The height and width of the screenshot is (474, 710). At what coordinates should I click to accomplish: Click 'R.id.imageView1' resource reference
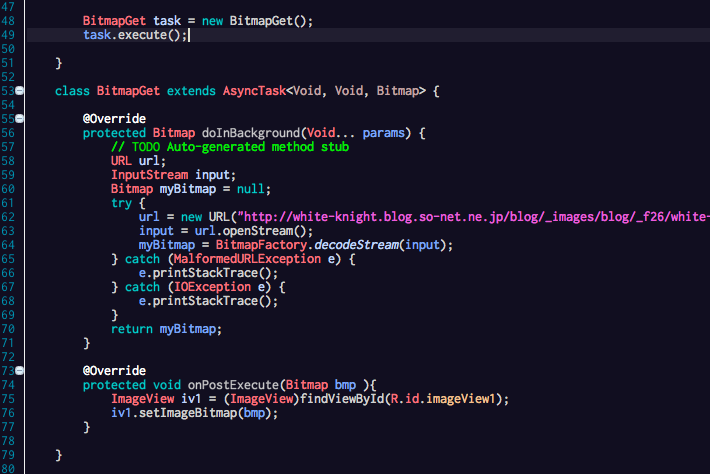click(443, 399)
